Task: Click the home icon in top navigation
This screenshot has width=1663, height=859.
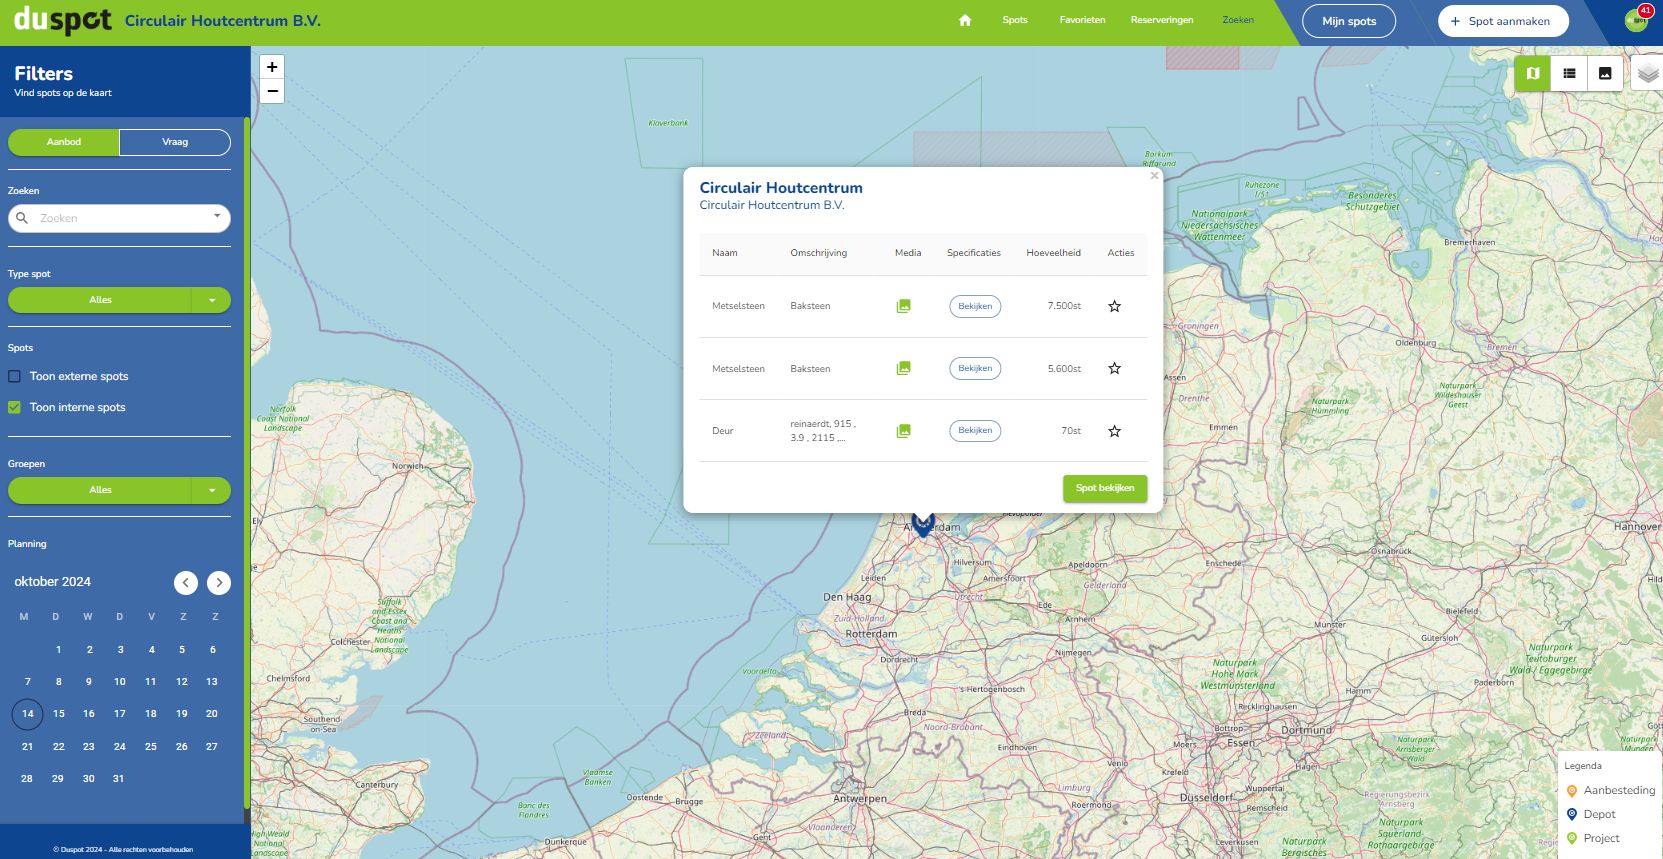Action: [x=965, y=20]
